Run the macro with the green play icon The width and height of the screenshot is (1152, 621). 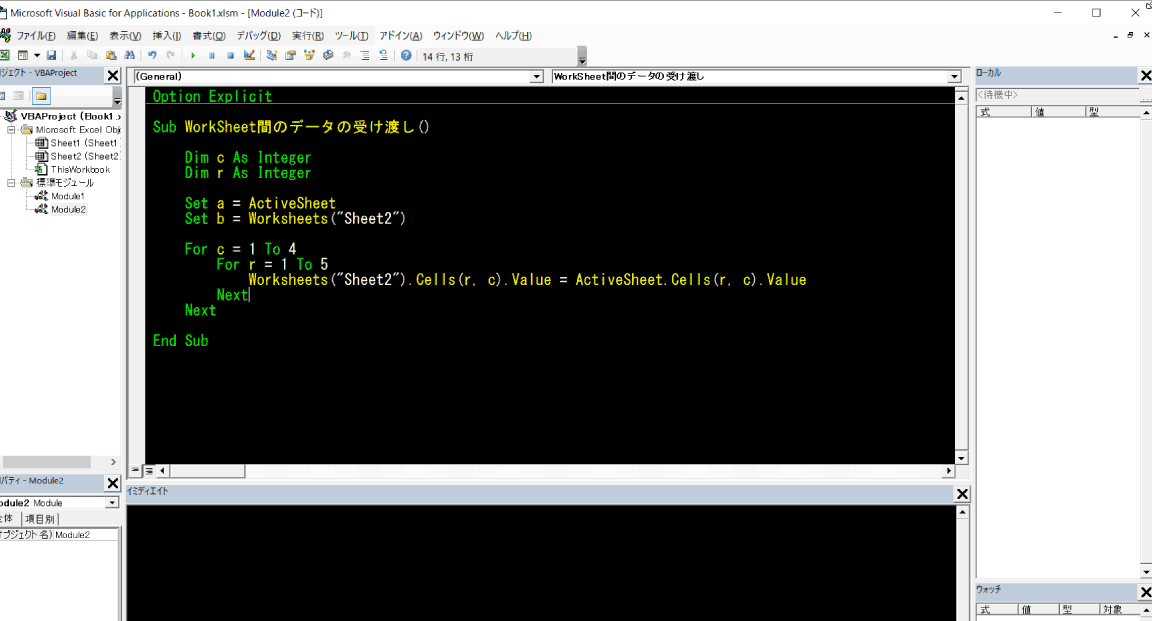click(193, 56)
